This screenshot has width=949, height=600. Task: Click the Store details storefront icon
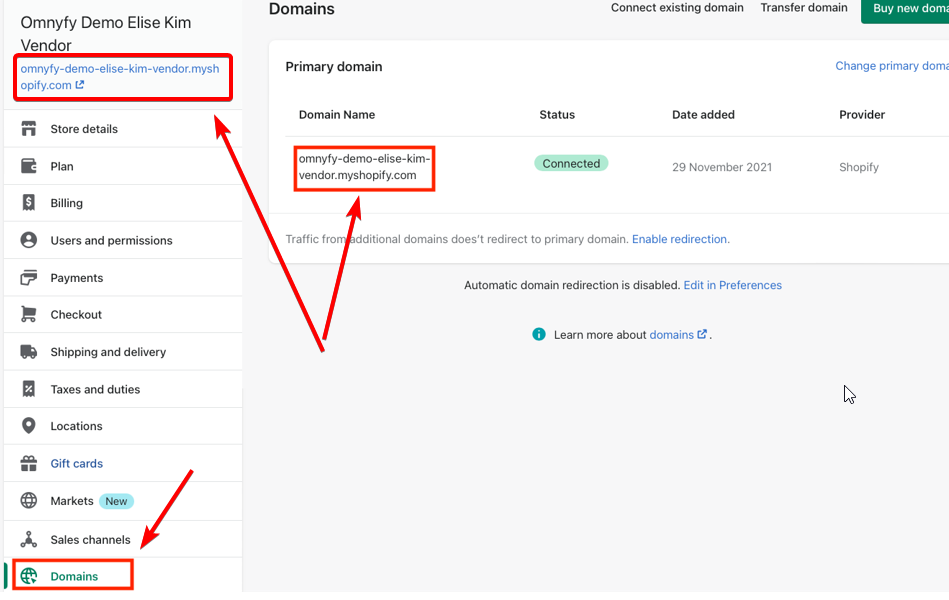pyautogui.click(x=28, y=128)
